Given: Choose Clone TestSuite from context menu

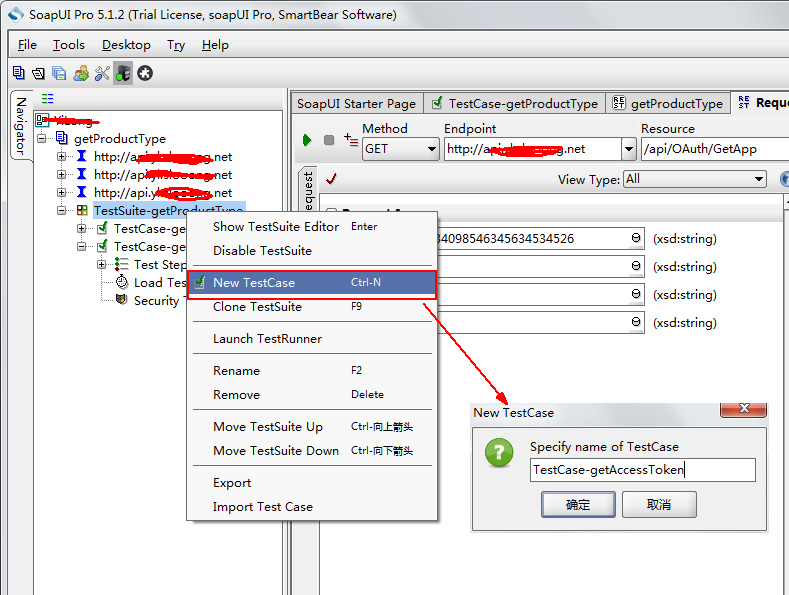Looking at the screenshot, I should tap(312, 307).
